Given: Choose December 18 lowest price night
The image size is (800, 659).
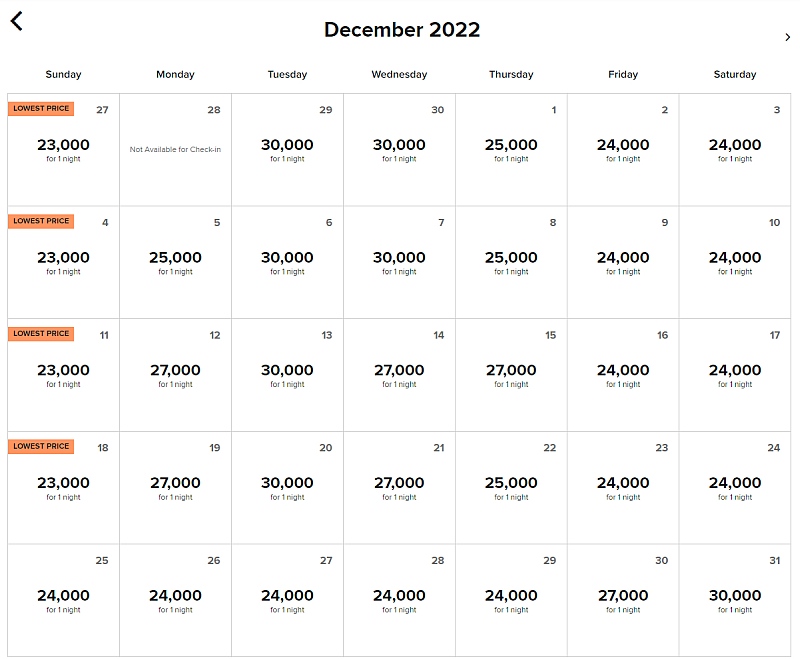Looking at the screenshot, I should pos(63,488).
